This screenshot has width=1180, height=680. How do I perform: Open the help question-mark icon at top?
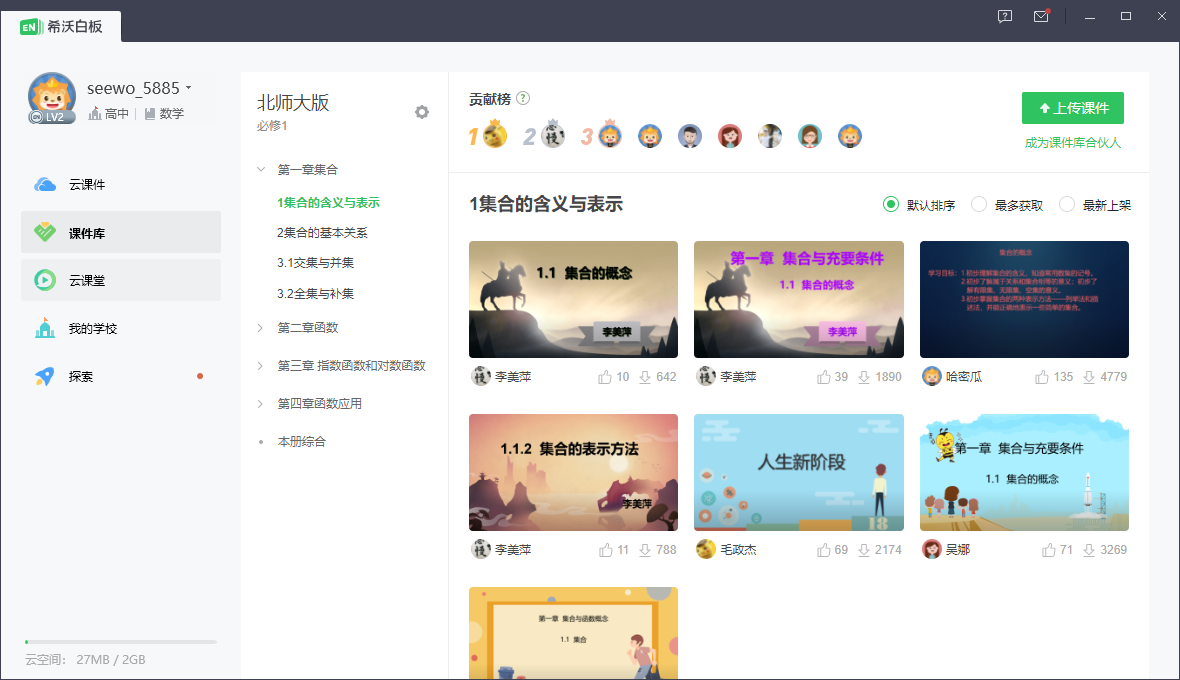(x=1003, y=16)
